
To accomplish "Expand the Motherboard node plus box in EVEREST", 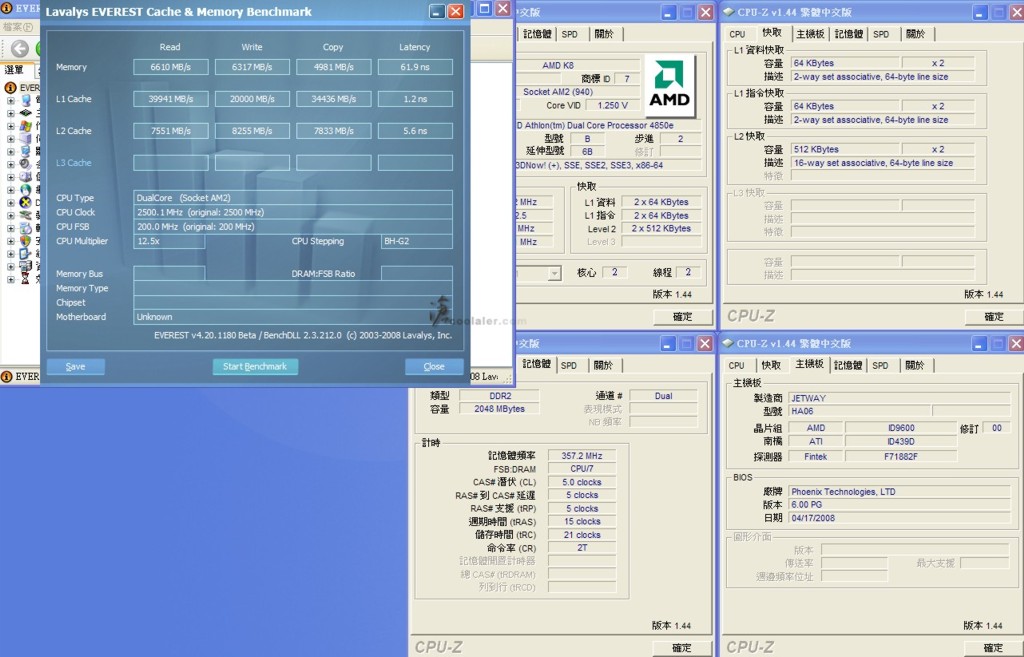I will click(x=10, y=113).
